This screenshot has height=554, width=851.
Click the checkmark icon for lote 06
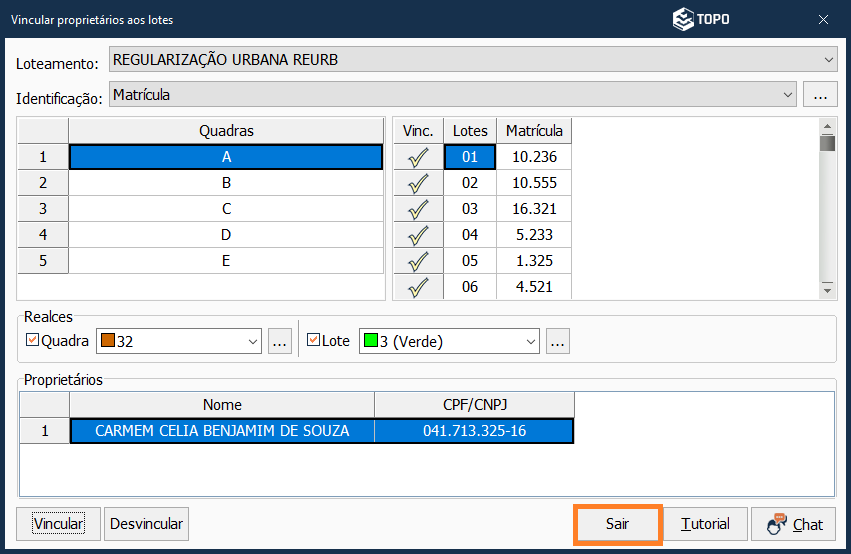pos(418,287)
